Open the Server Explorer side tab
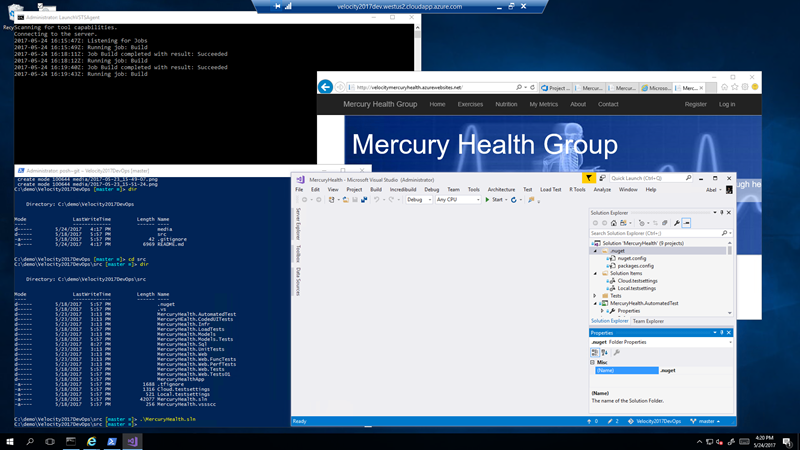The width and height of the screenshot is (800, 450). [298, 223]
